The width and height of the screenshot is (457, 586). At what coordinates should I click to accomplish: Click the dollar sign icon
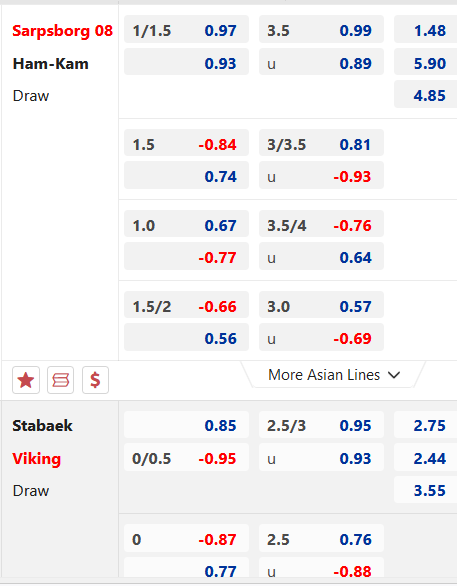tap(95, 380)
